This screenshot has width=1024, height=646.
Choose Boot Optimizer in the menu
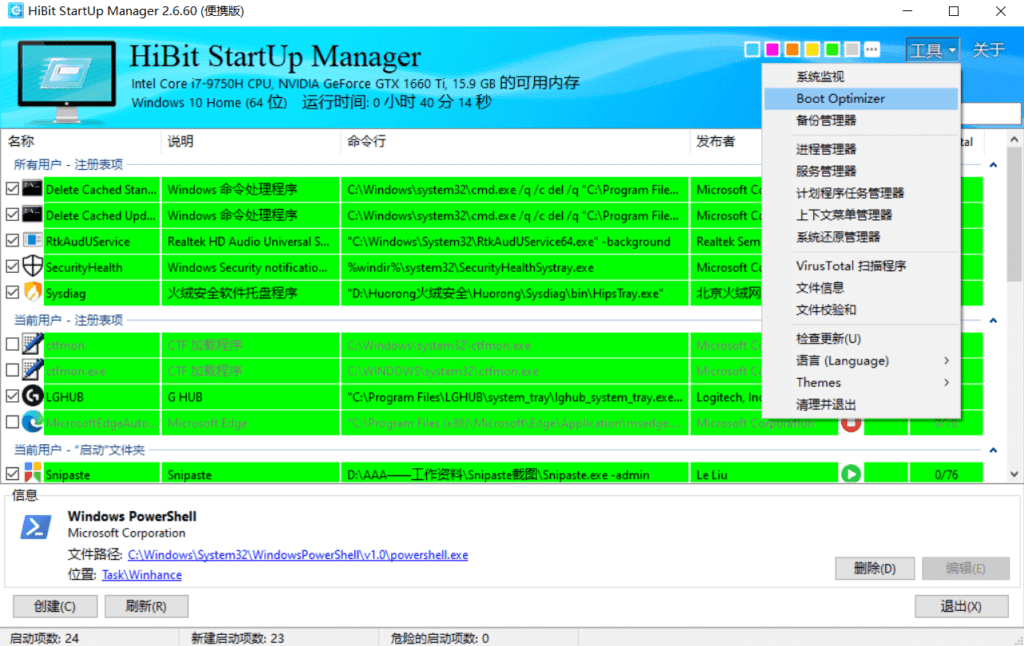coord(861,99)
